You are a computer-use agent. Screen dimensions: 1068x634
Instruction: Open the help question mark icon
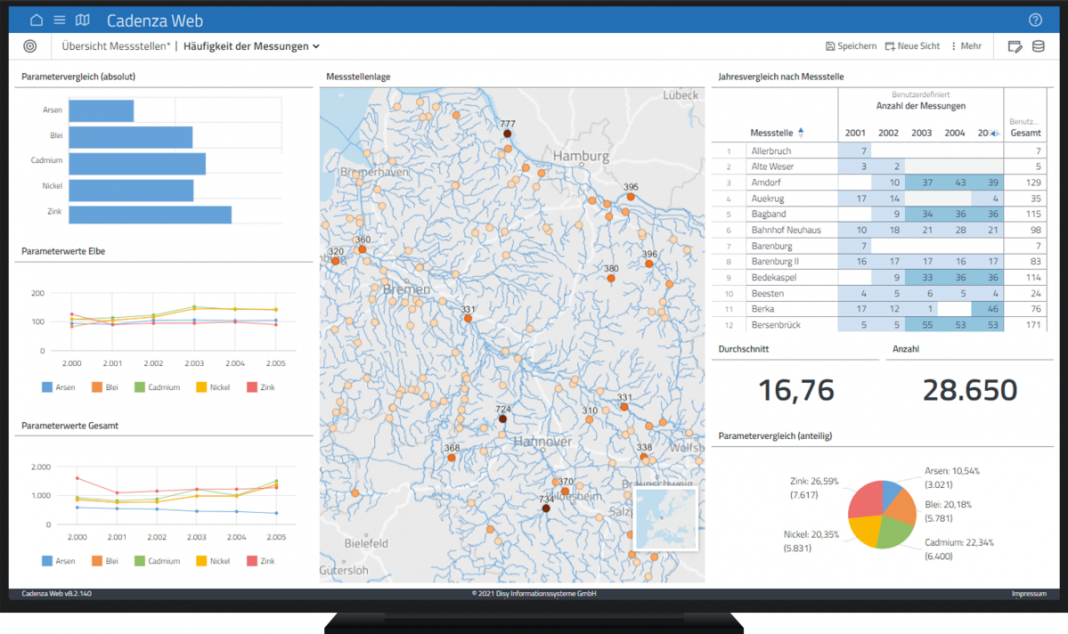(1035, 20)
